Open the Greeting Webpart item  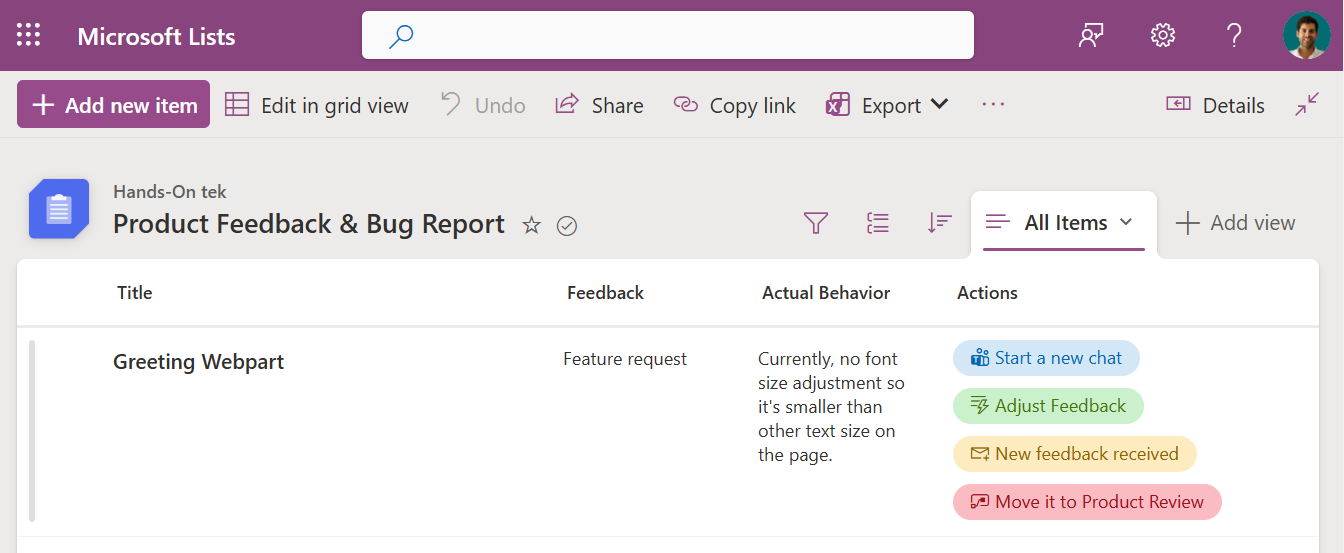click(x=198, y=362)
